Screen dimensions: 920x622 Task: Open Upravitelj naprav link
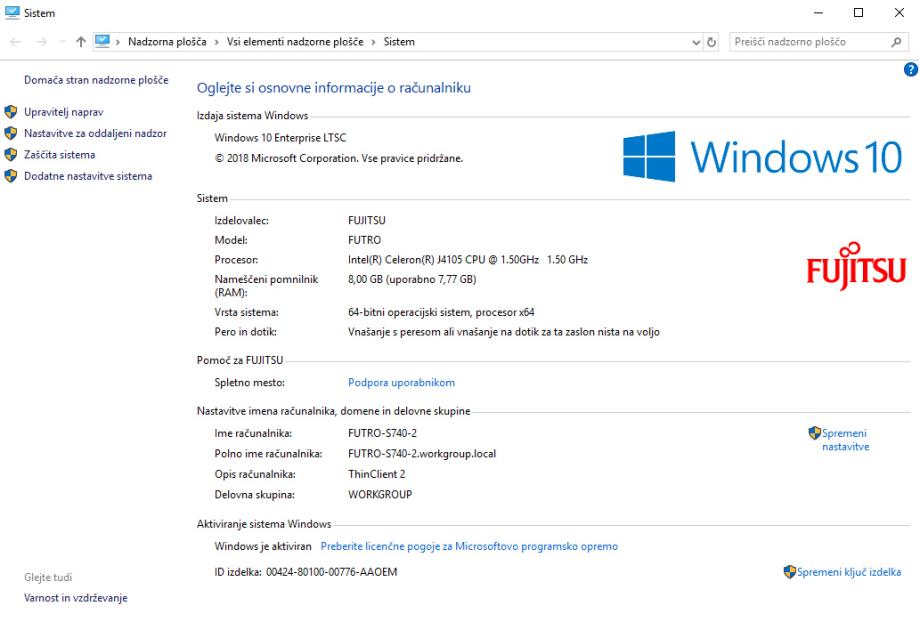[63, 112]
